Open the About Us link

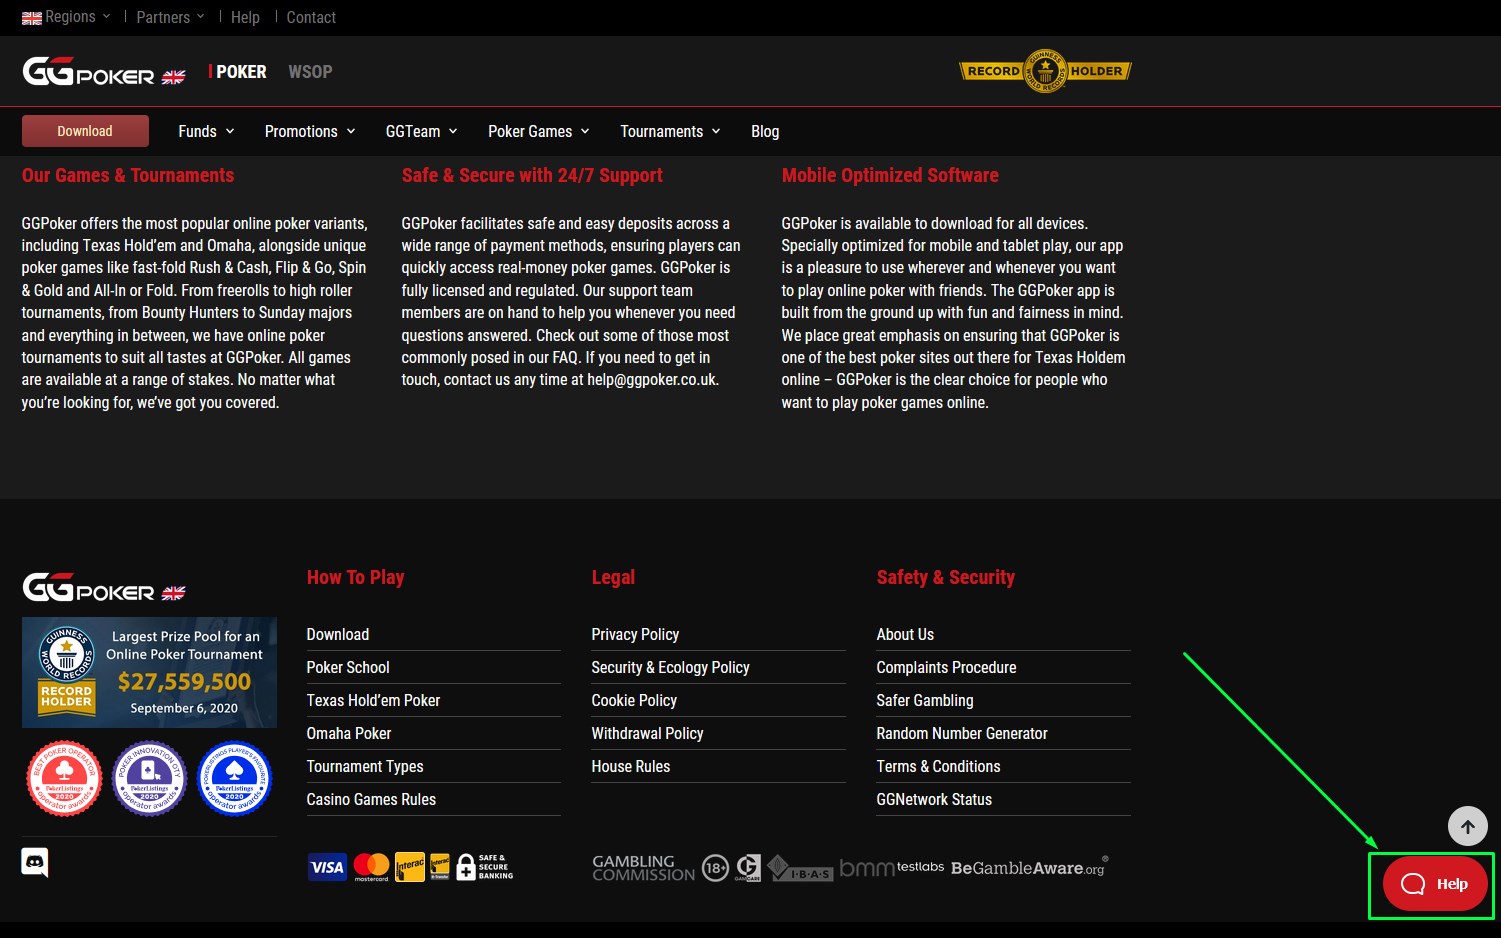pos(905,634)
